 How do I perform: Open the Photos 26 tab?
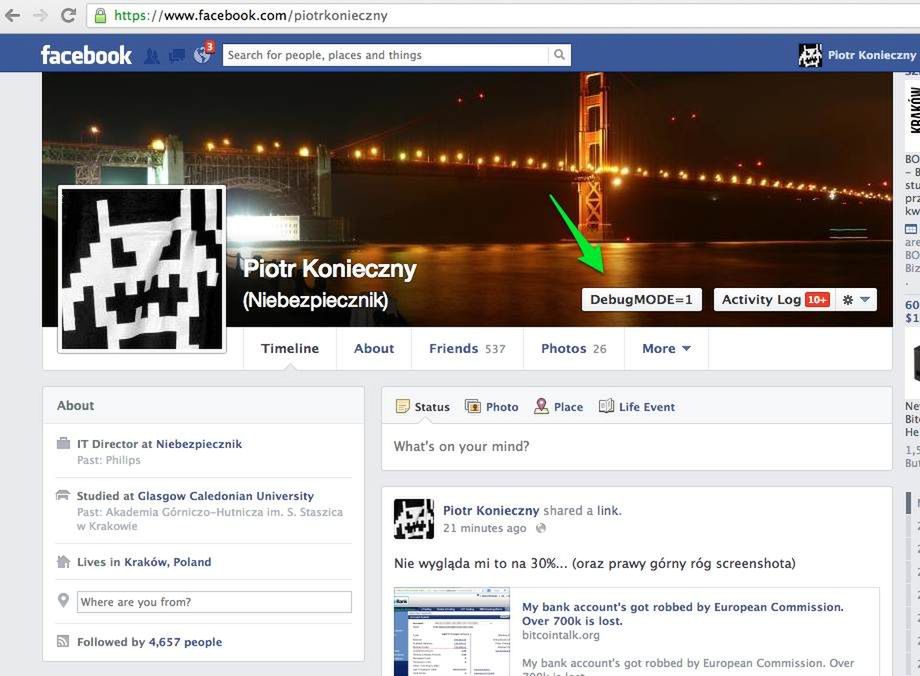point(573,349)
